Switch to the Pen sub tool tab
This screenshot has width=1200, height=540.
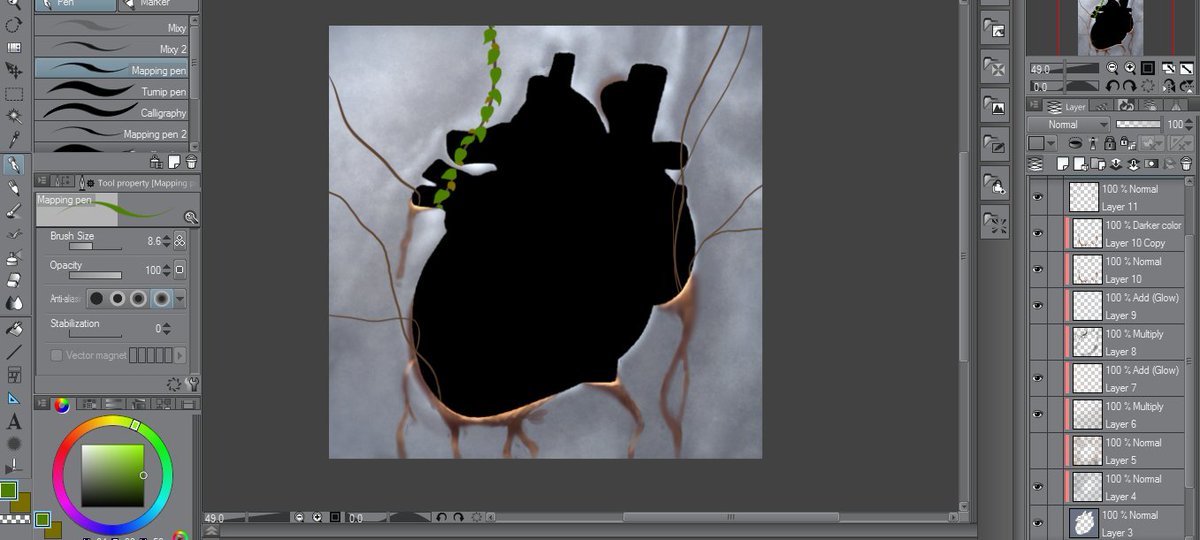[x=75, y=4]
